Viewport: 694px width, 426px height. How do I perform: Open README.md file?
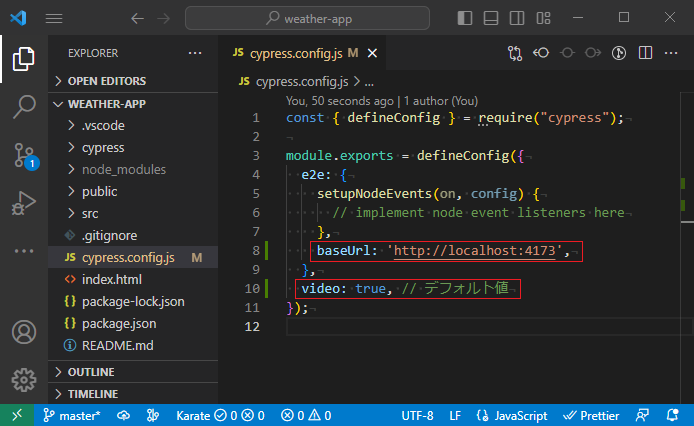[133, 345]
